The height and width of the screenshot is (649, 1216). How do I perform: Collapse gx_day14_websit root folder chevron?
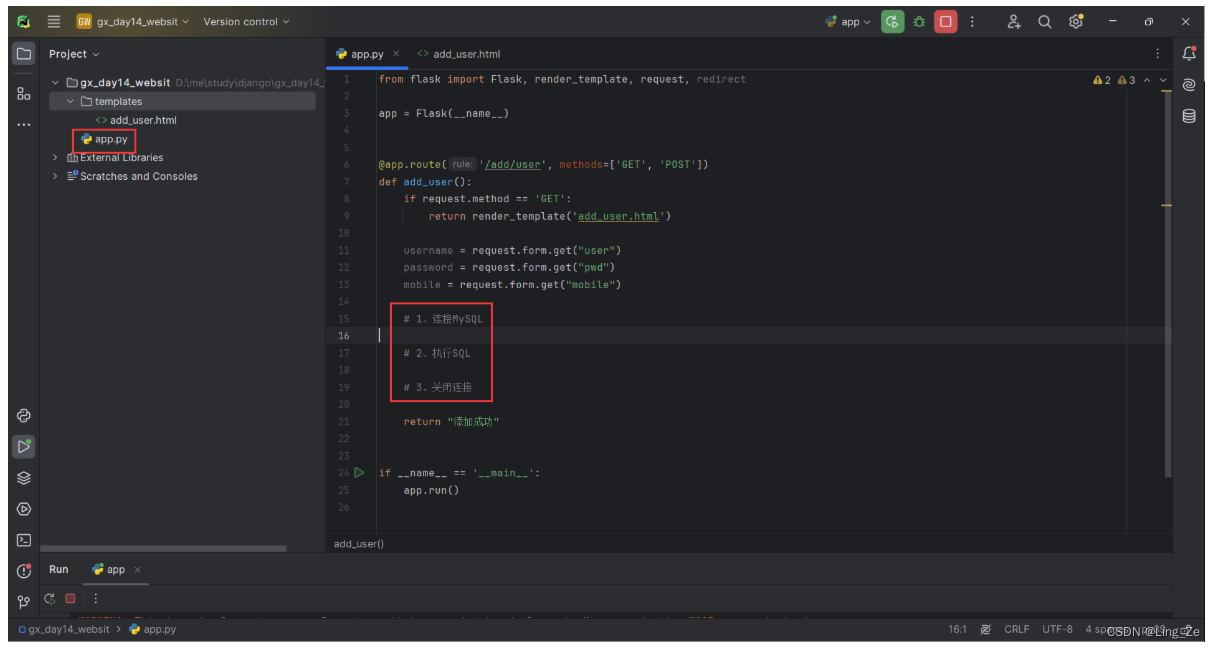[56, 83]
